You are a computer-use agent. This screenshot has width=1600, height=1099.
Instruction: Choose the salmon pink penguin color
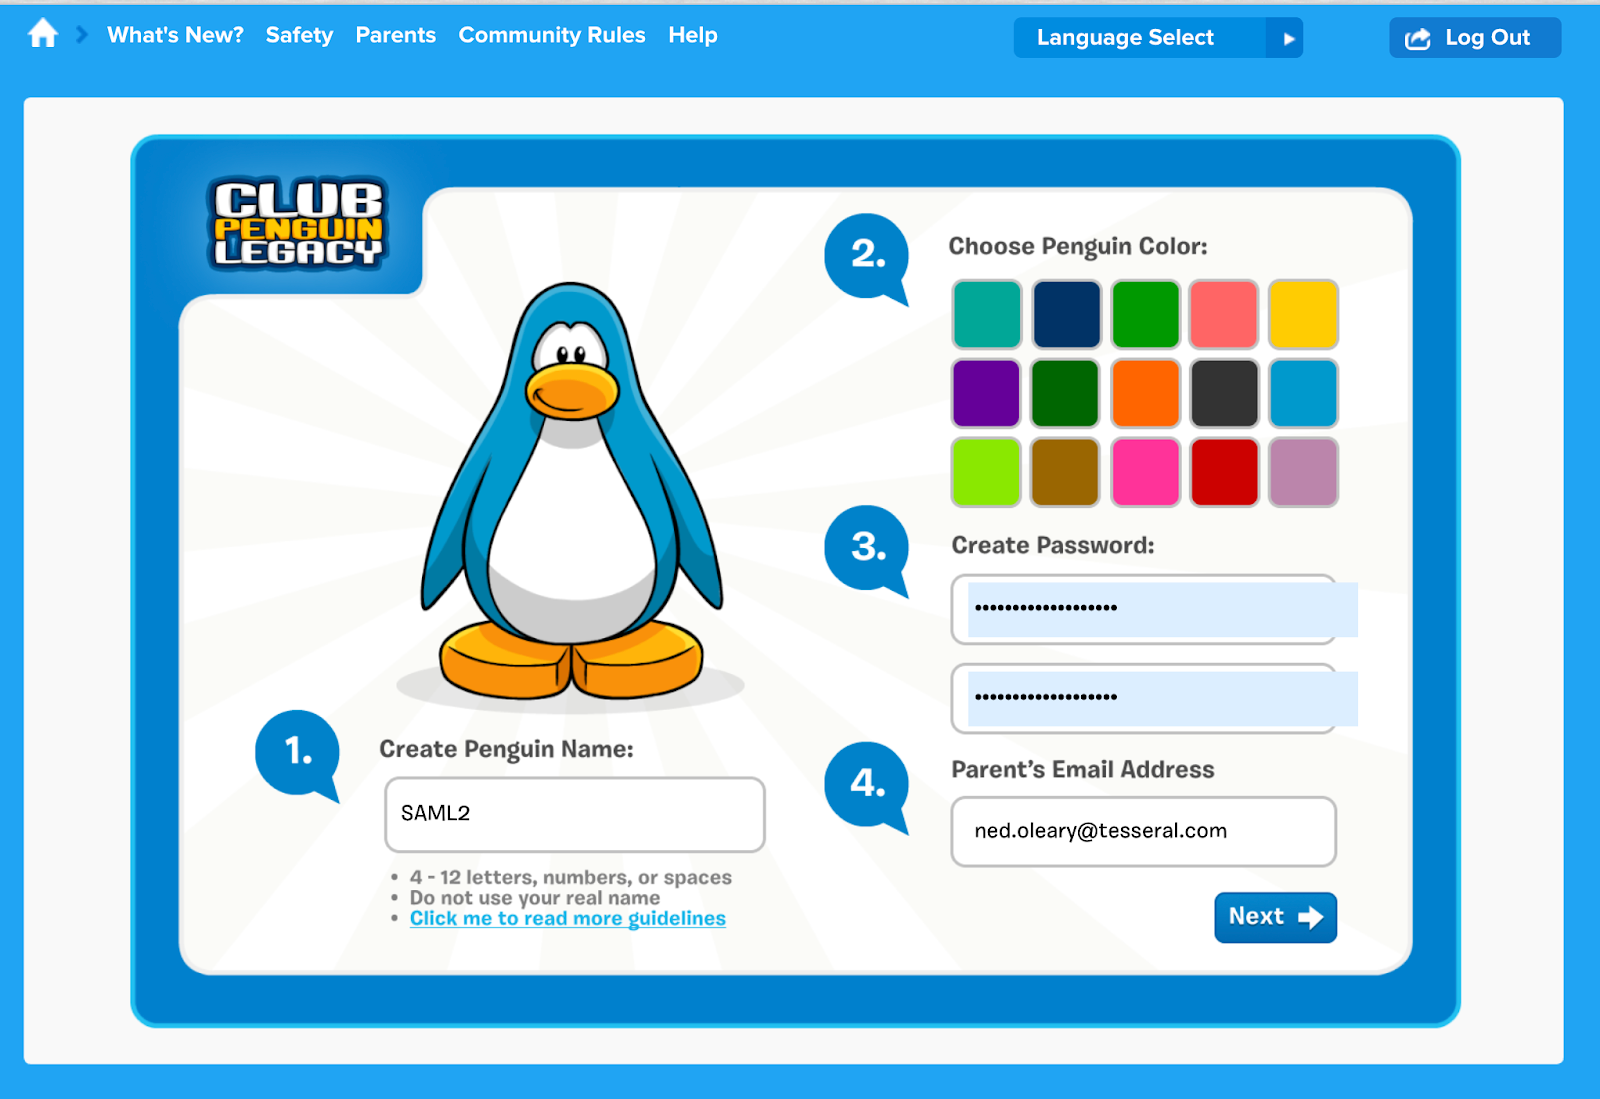[x=1224, y=314]
